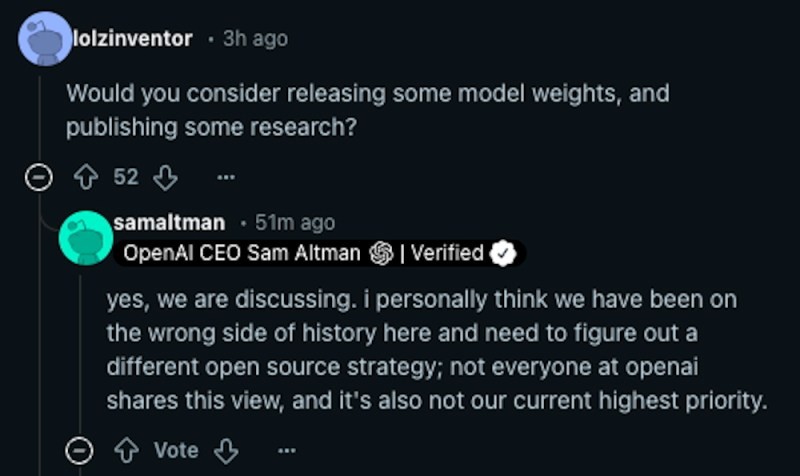This screenshot has height=476, width=800.
Task: Open more options for samaltman's reply
Action: pos(286,451)
